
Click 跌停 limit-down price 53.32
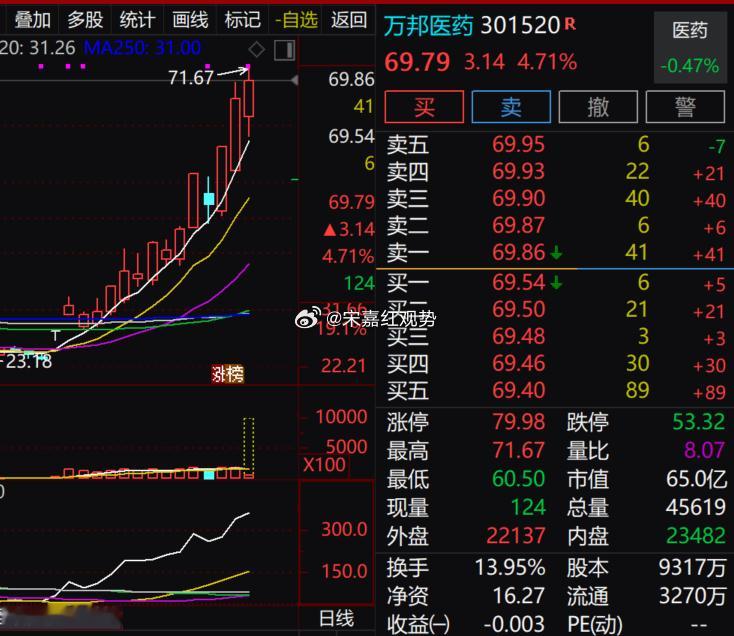pyautogui.click(x=698, y=422)
